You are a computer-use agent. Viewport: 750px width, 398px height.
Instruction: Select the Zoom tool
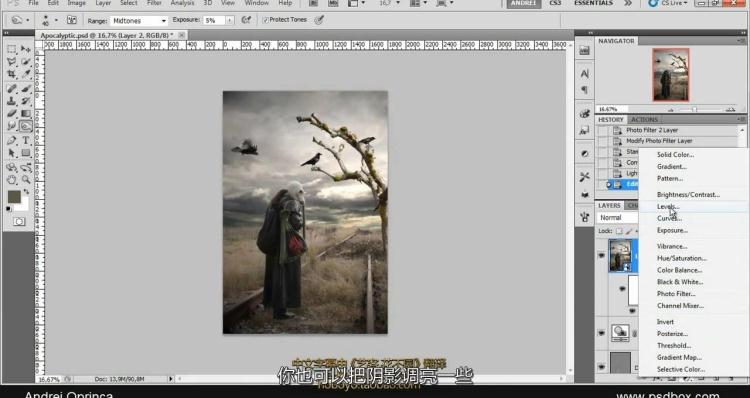point(26,180)
